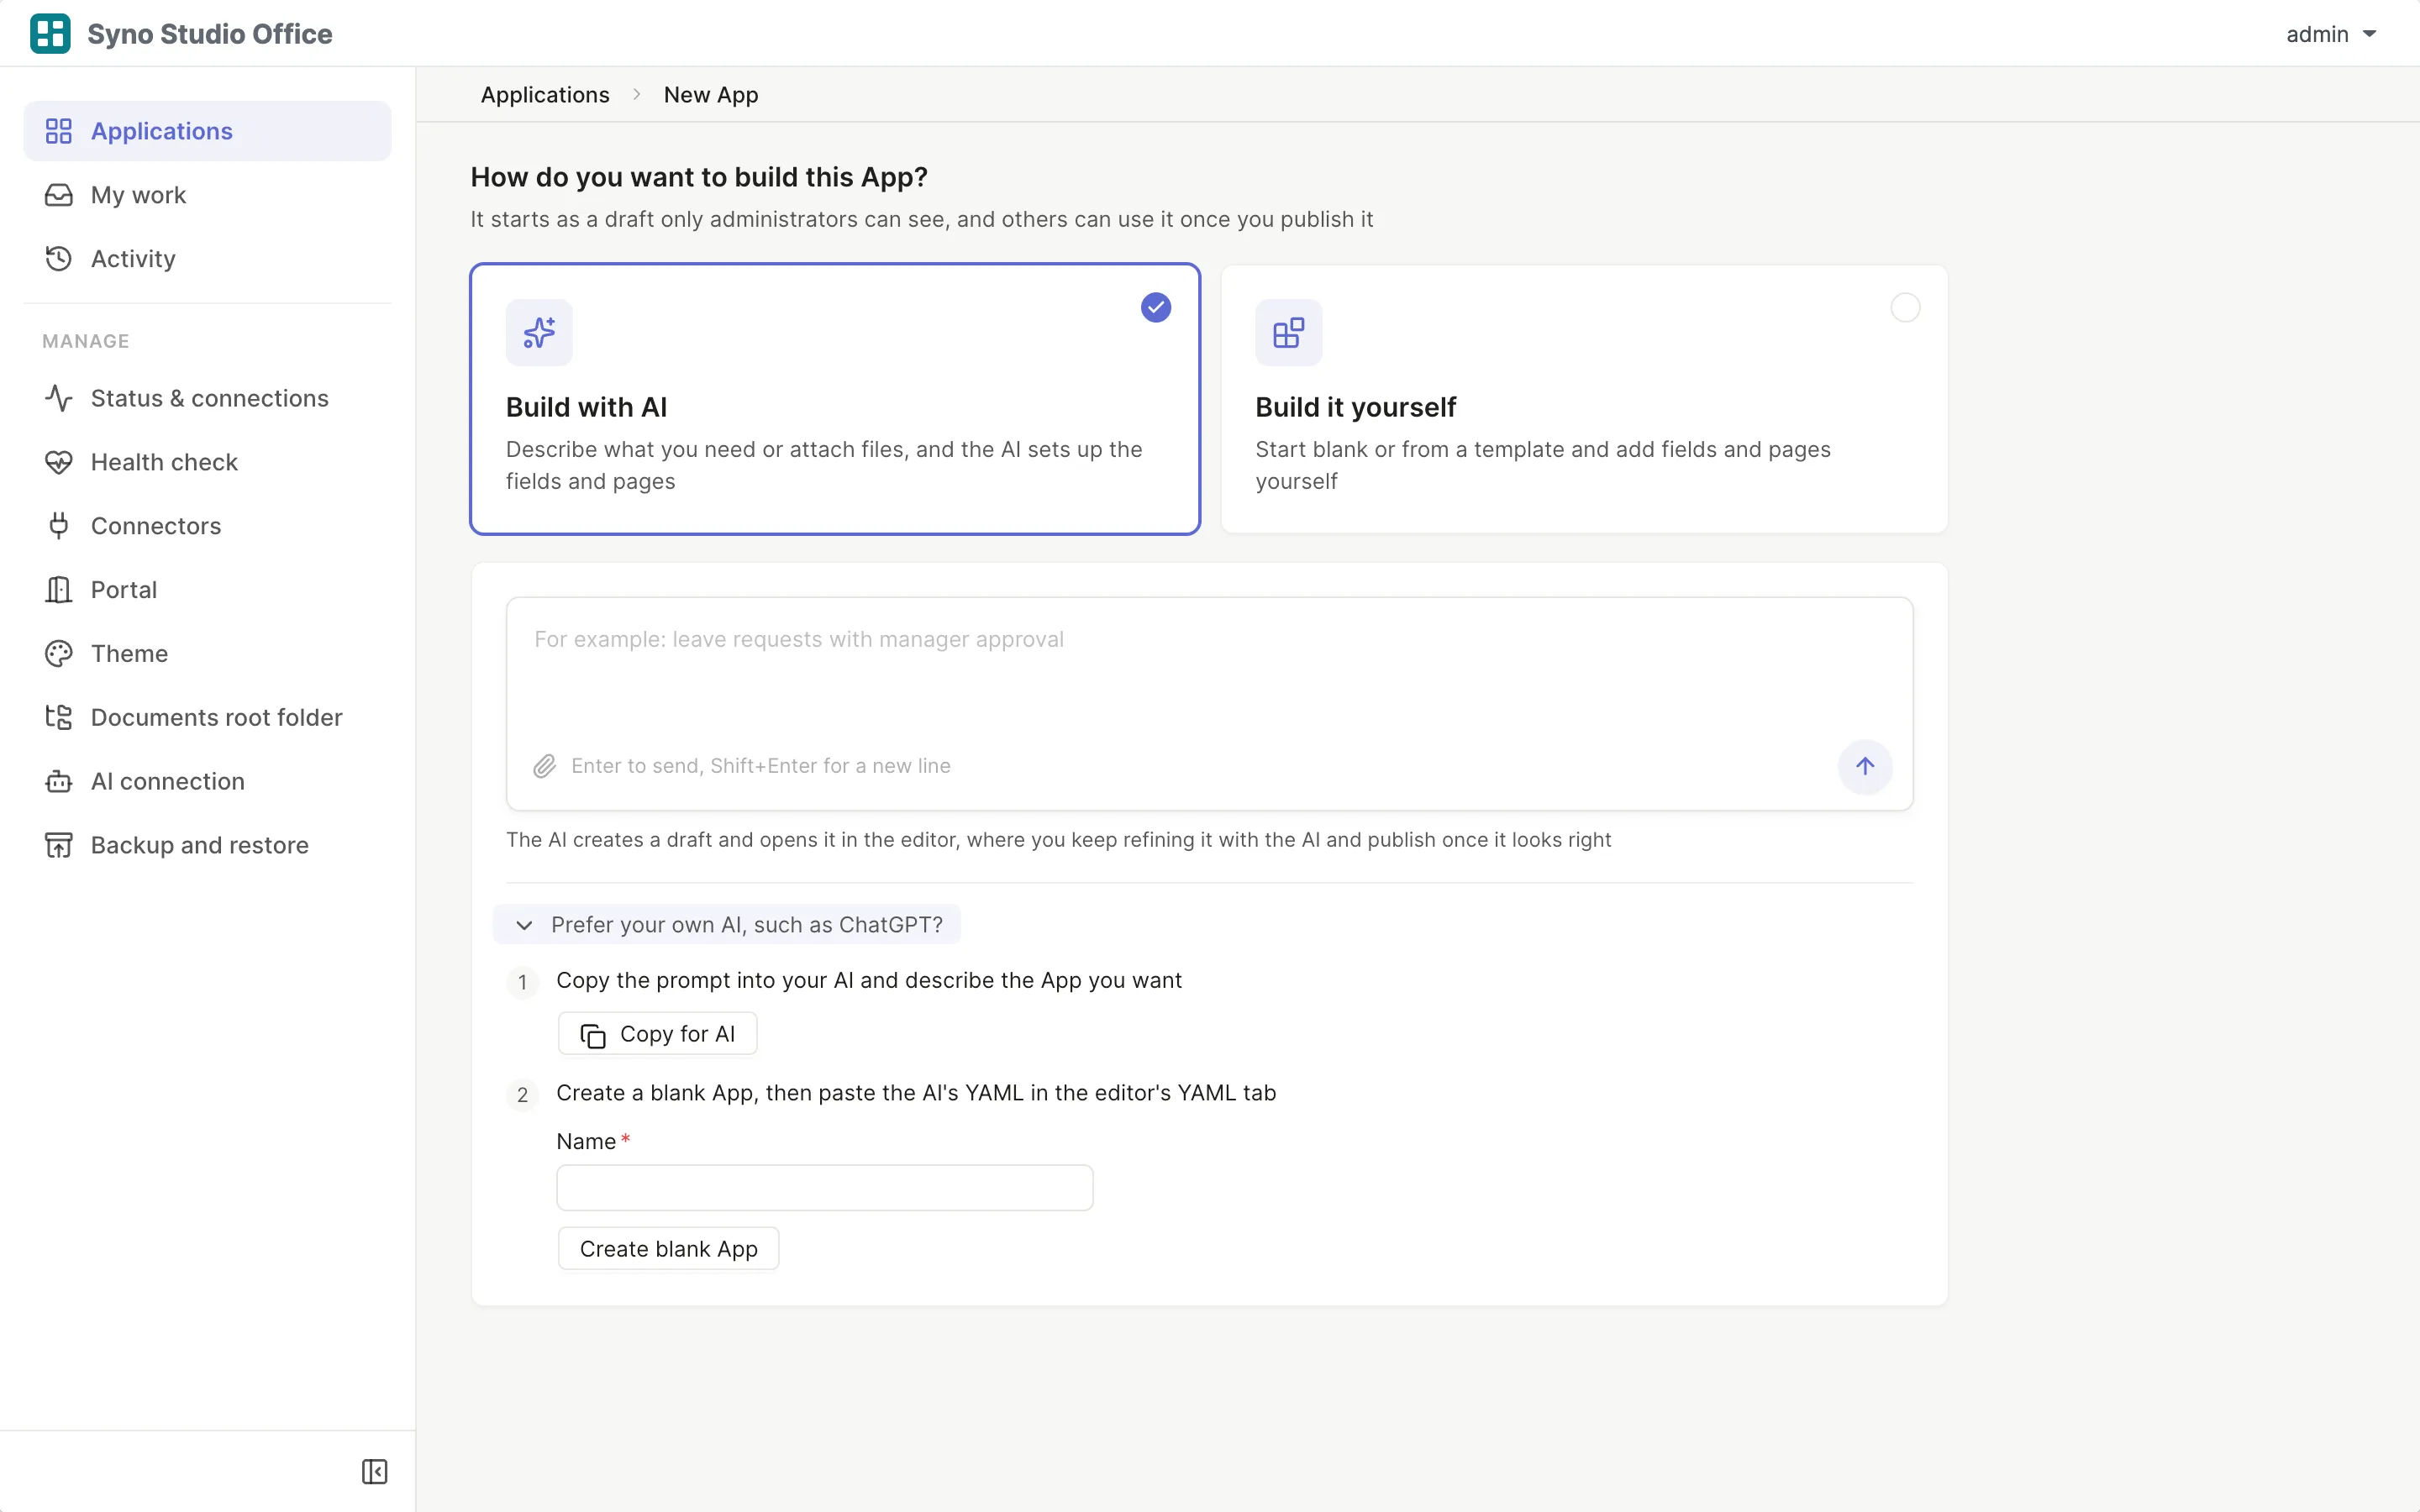Click the Syno Studio Office logo icon
This screenshot has width=2420, height=1512.
coord(50,33)
